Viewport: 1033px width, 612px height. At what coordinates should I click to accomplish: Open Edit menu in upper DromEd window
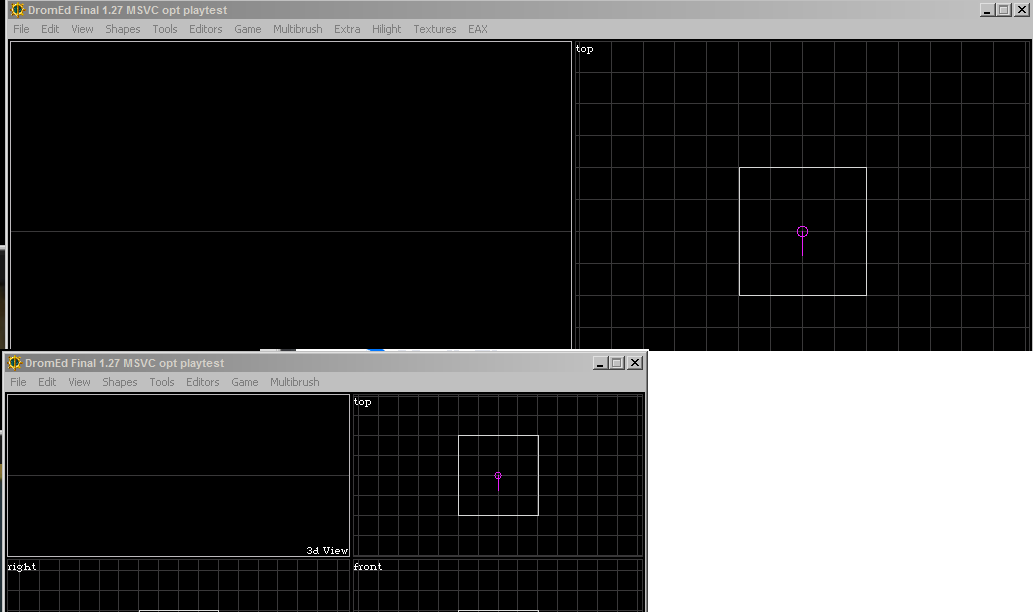pos(50,29)
